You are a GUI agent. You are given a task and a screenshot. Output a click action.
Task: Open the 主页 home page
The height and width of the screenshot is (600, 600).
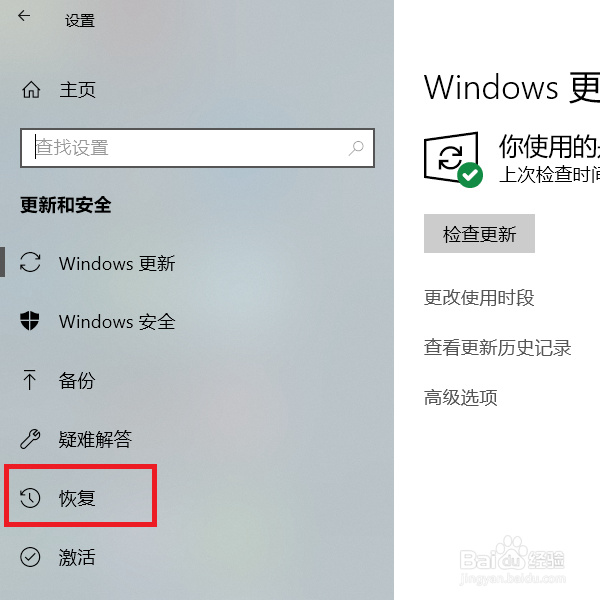point(77,90)
